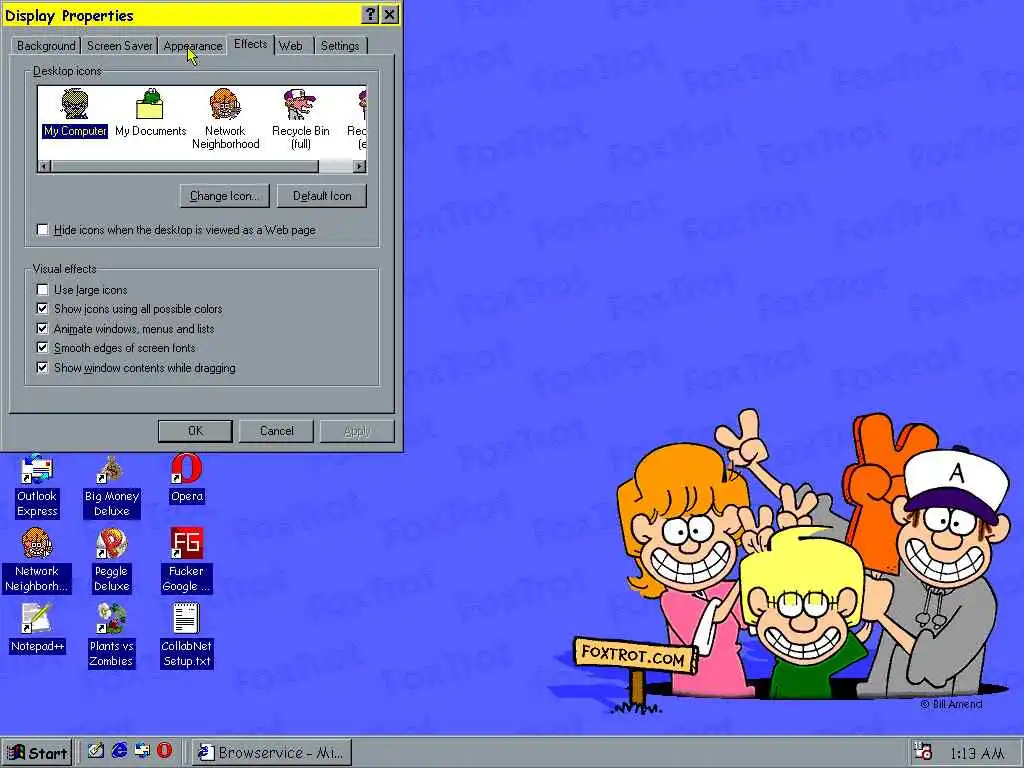This screenshot has width=1024, height=768.
Task: Launch Outlook Express from the quick launch
Action: tap(142, 751)
